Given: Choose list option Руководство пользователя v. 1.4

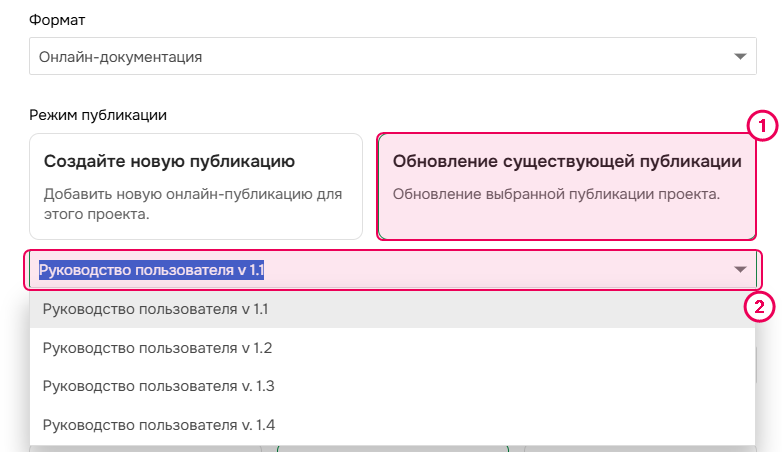Looking at the screenshot, I should (x=392, y=425).
